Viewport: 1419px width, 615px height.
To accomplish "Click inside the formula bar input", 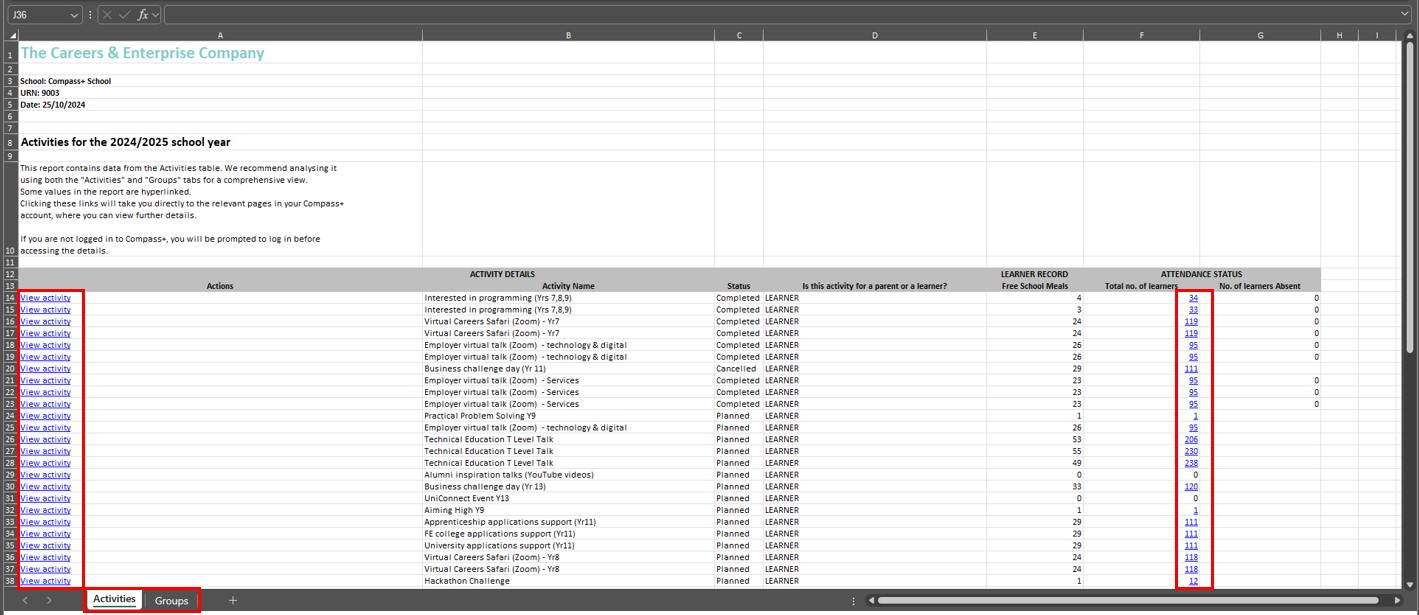I will pyautogui.click(x=780, y=15).
